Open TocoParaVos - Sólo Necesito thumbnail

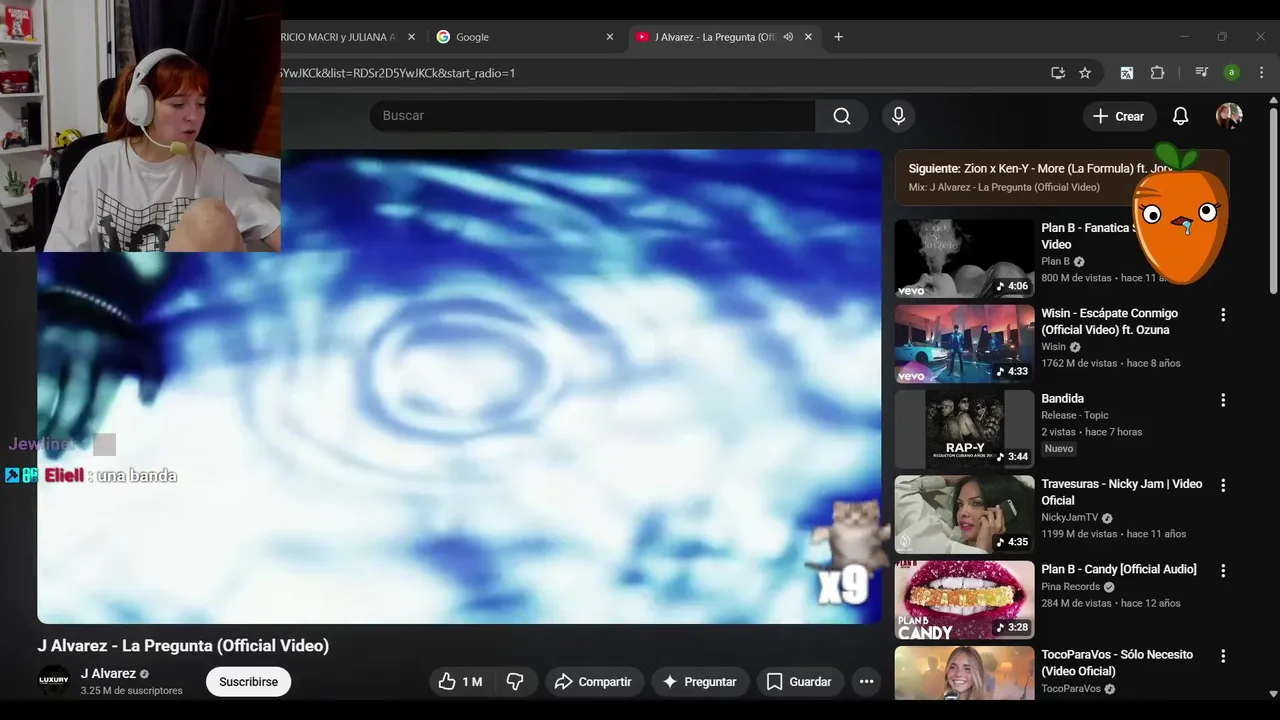coord(964,673)
